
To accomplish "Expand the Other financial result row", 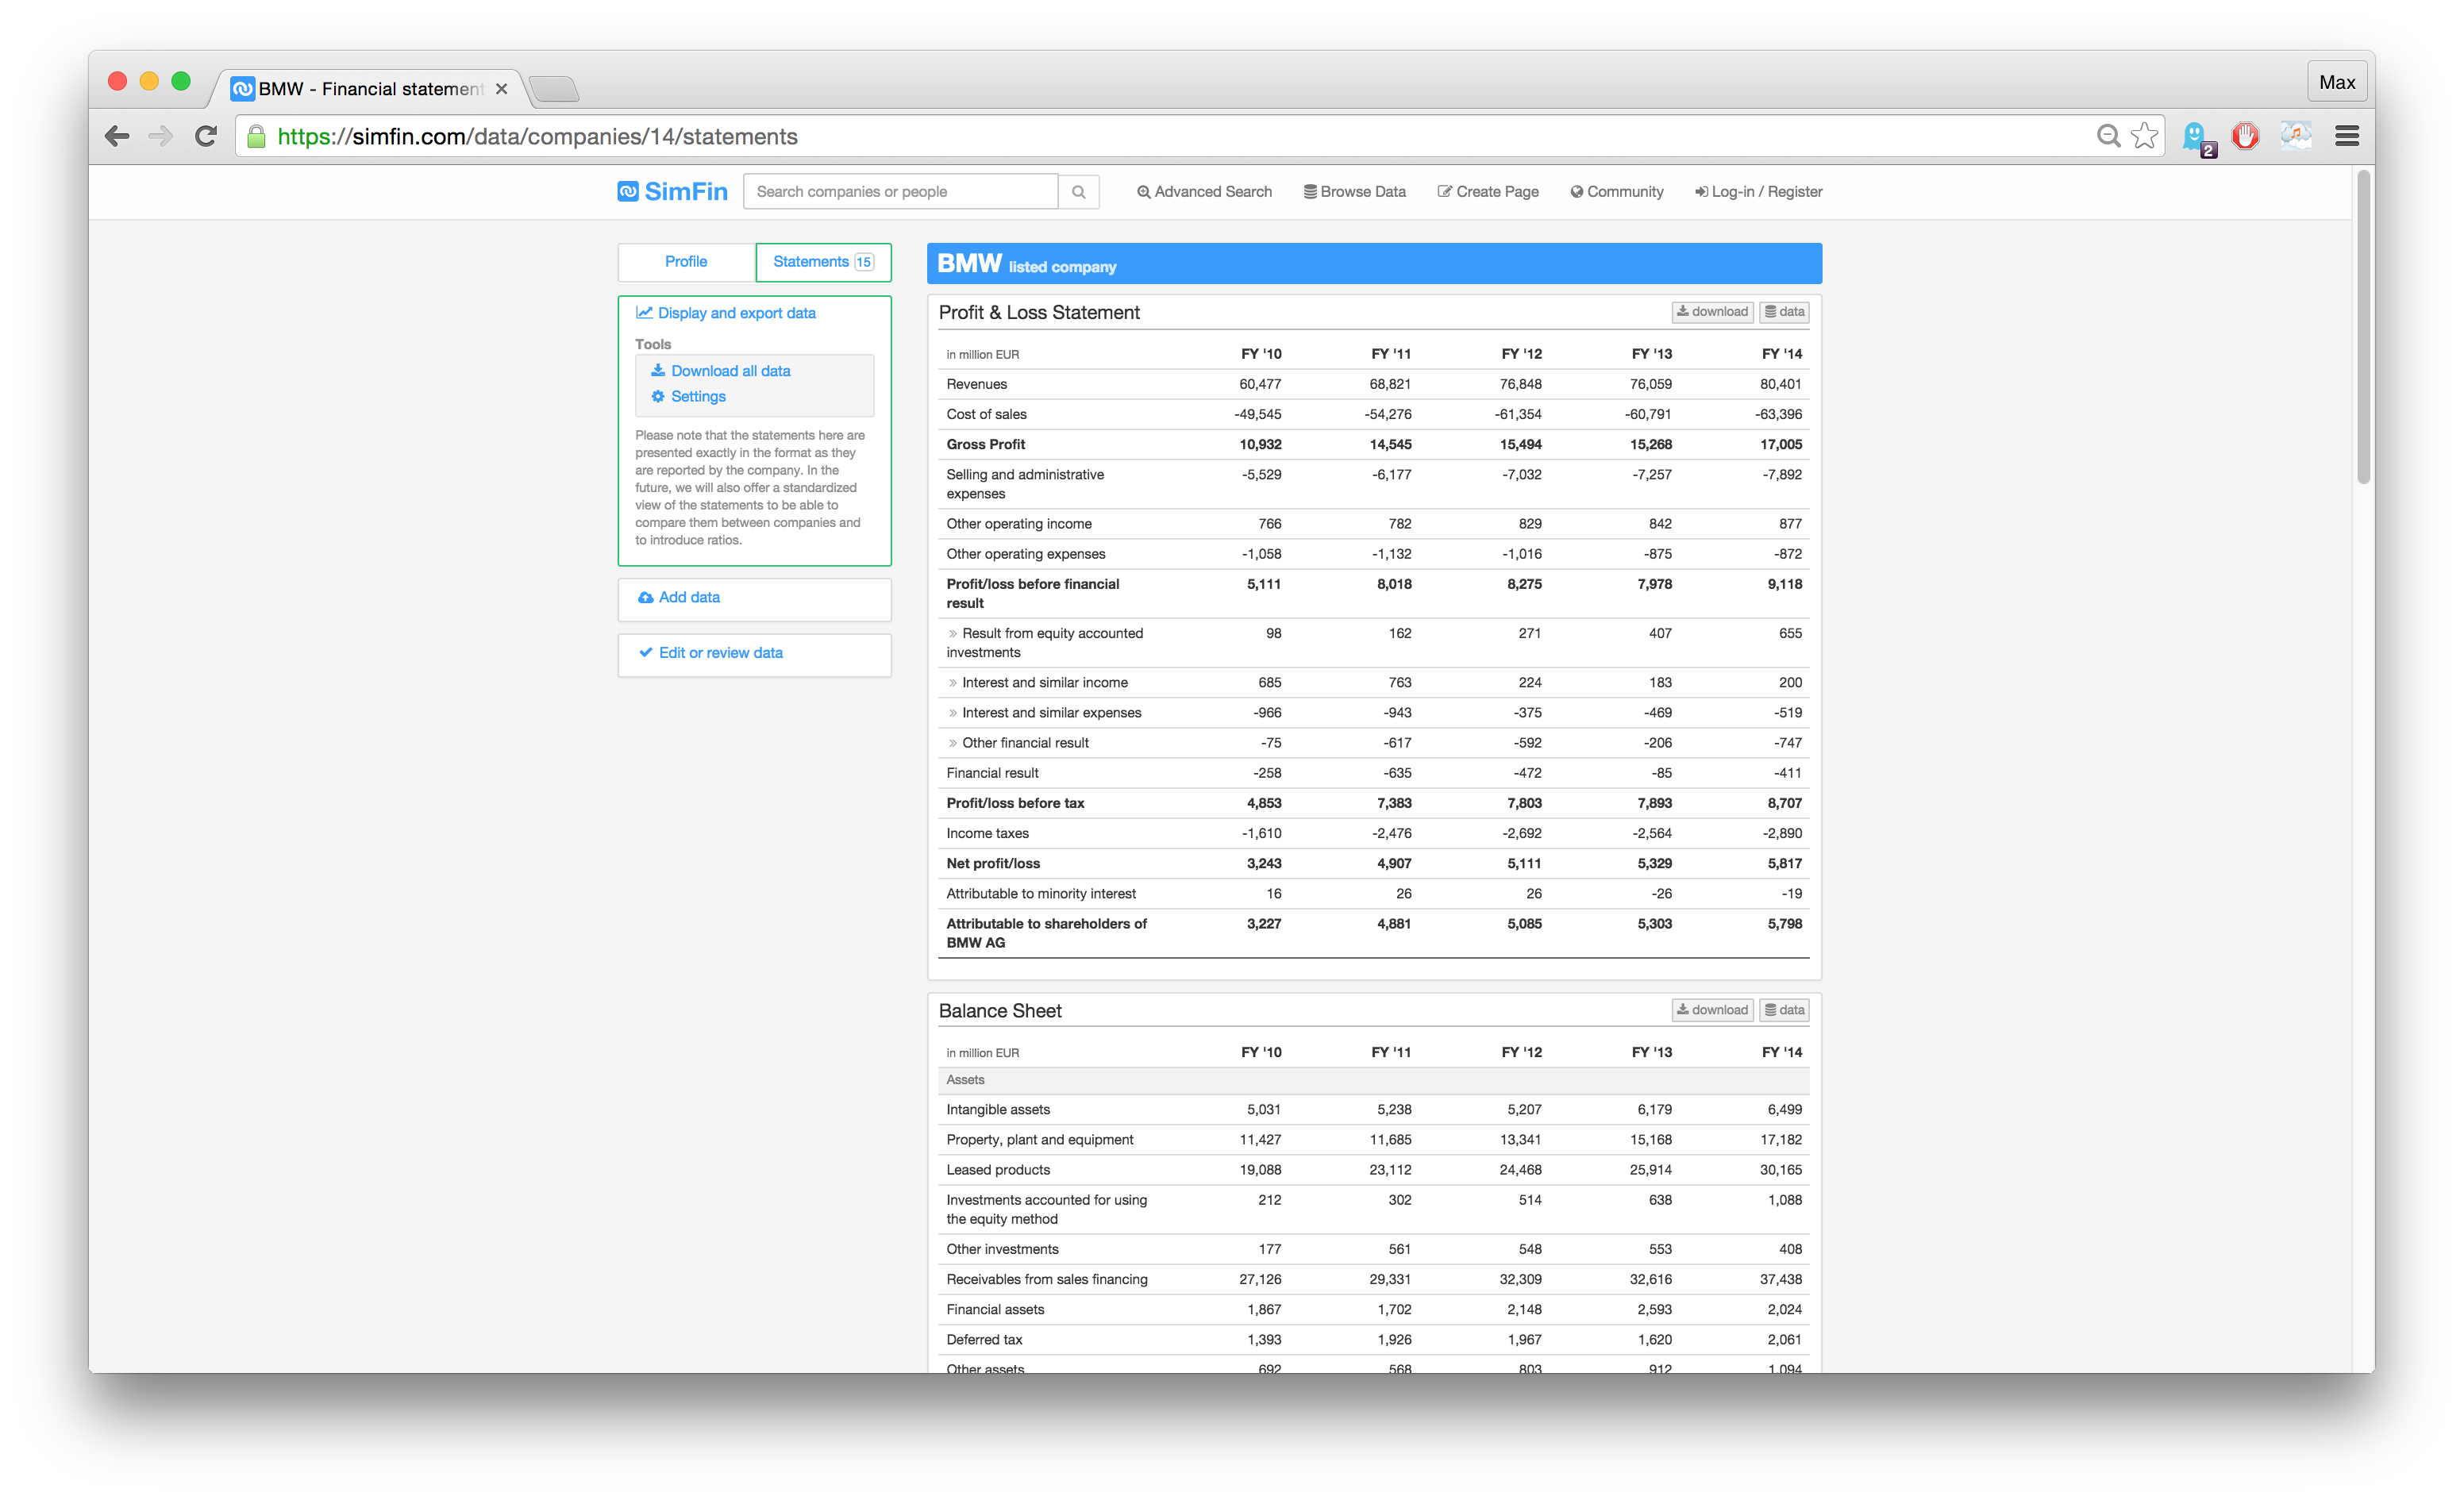I will tap(953, 743).
